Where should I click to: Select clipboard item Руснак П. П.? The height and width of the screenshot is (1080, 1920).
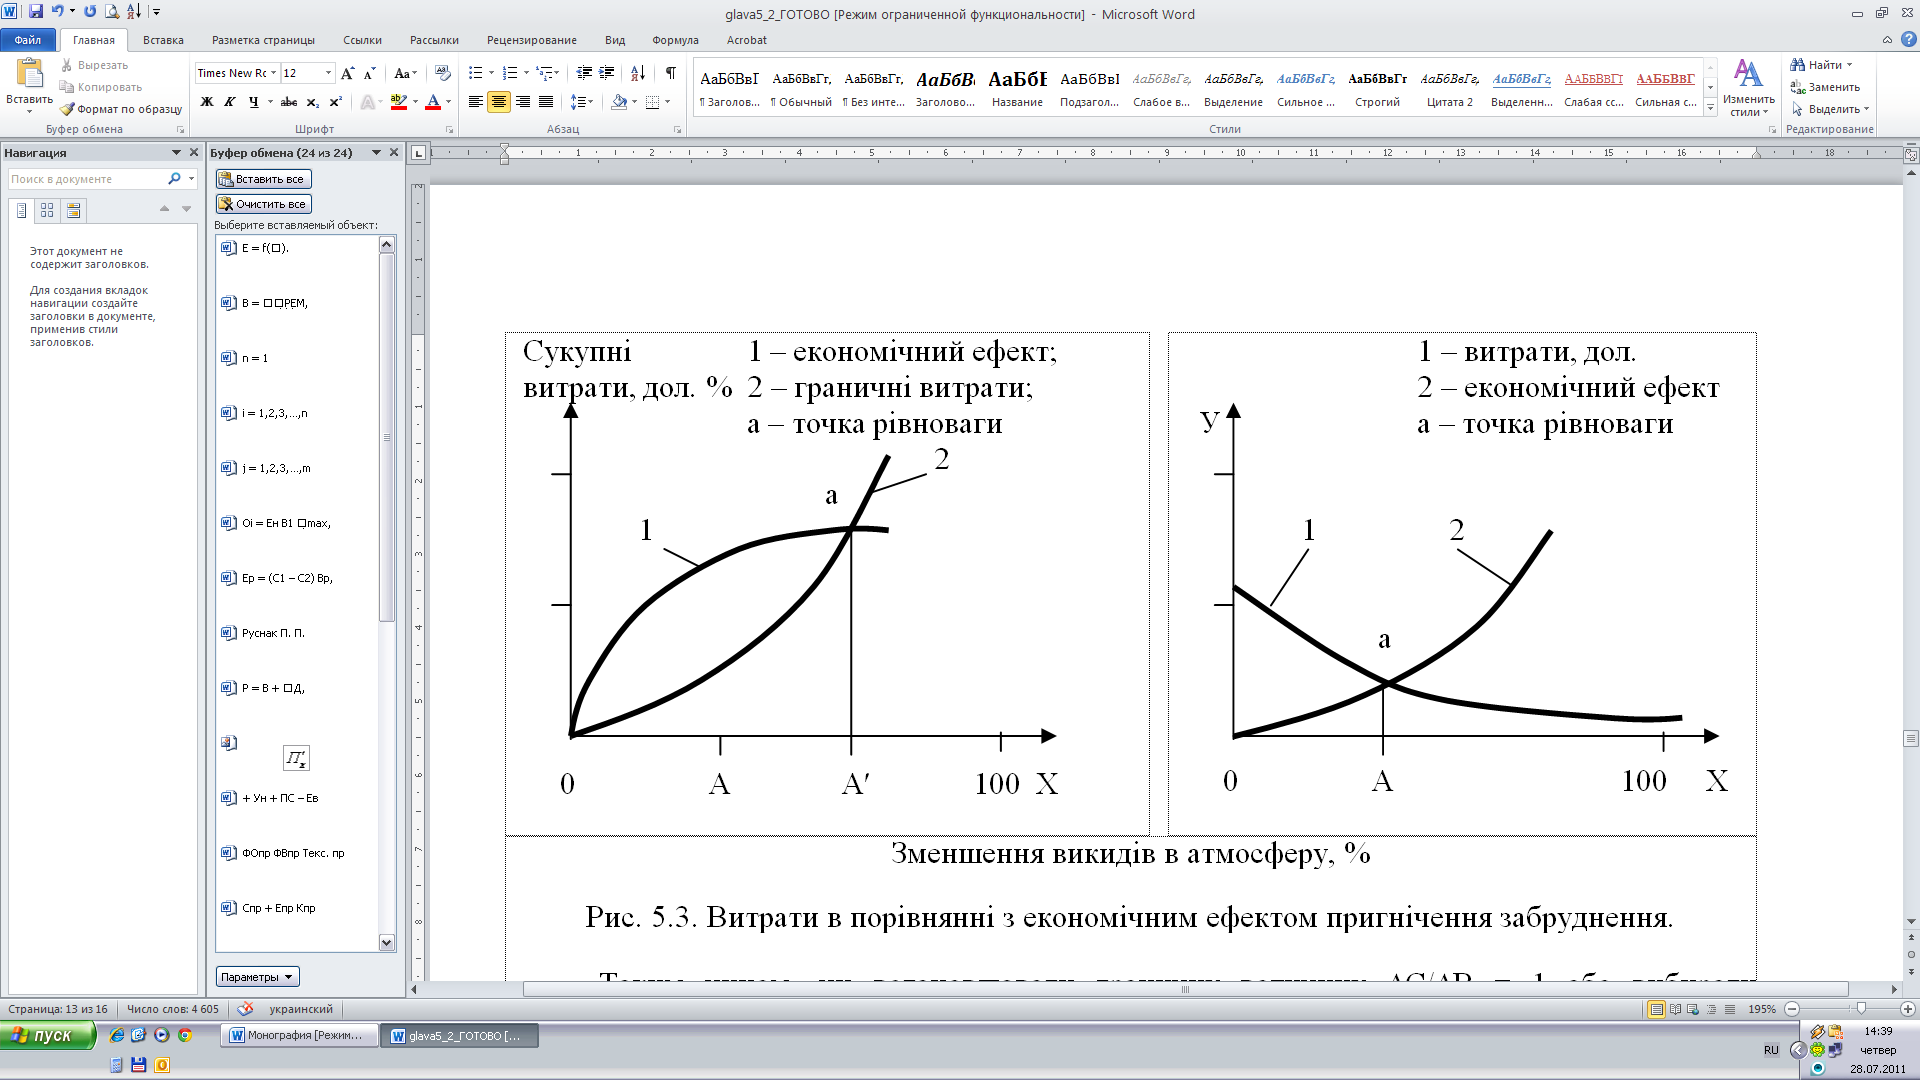click(x=298, y=633)
